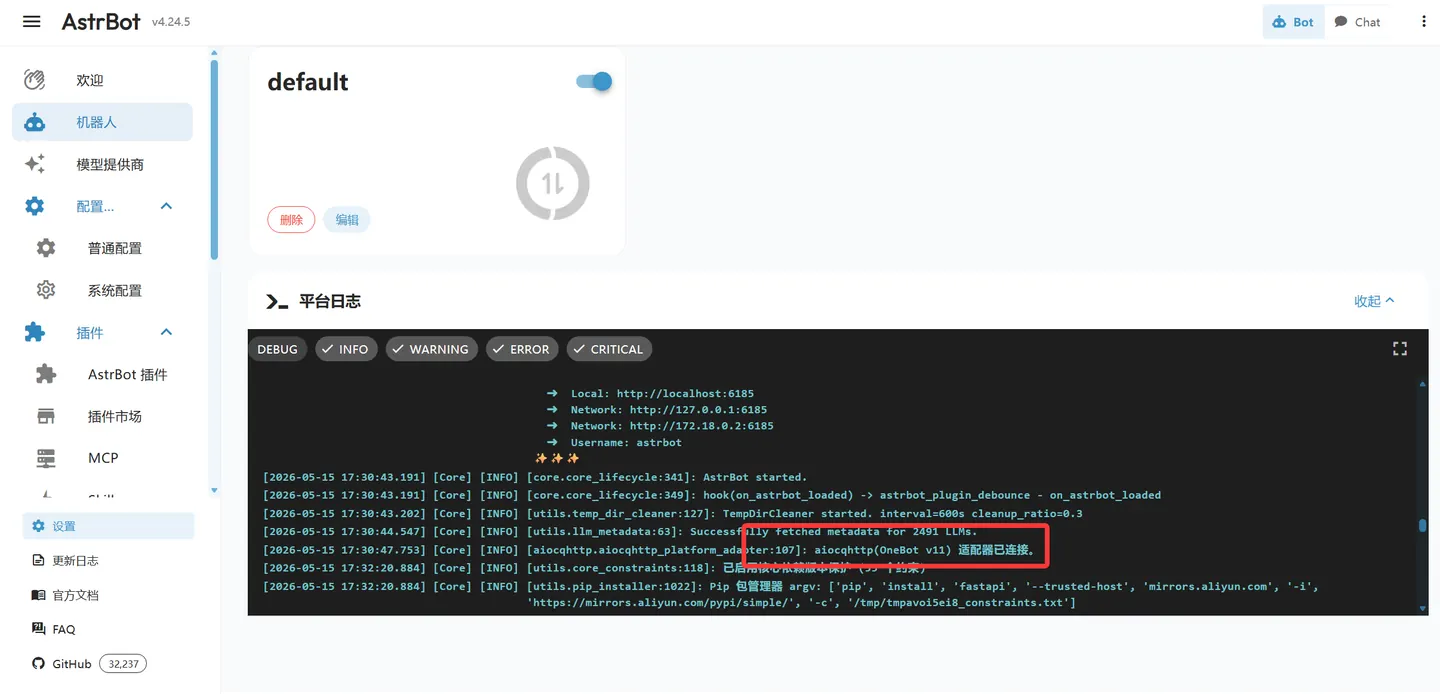Delete the default bot with 删除
This screenshot has height=694, width=1440.
click(x=291, y=220)
